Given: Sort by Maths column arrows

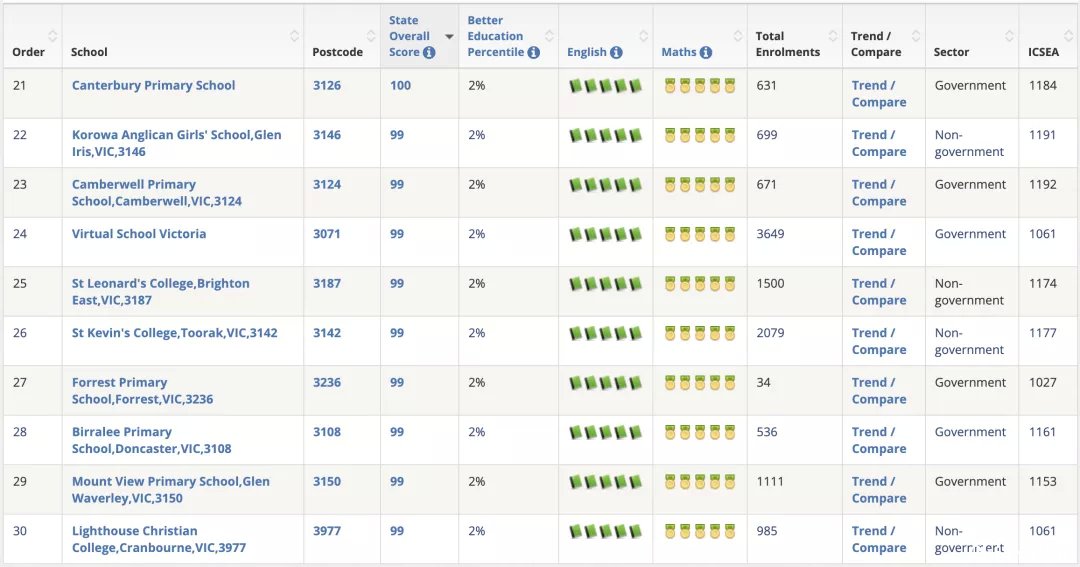Looking at the screenshot, I should click(738, 36).
